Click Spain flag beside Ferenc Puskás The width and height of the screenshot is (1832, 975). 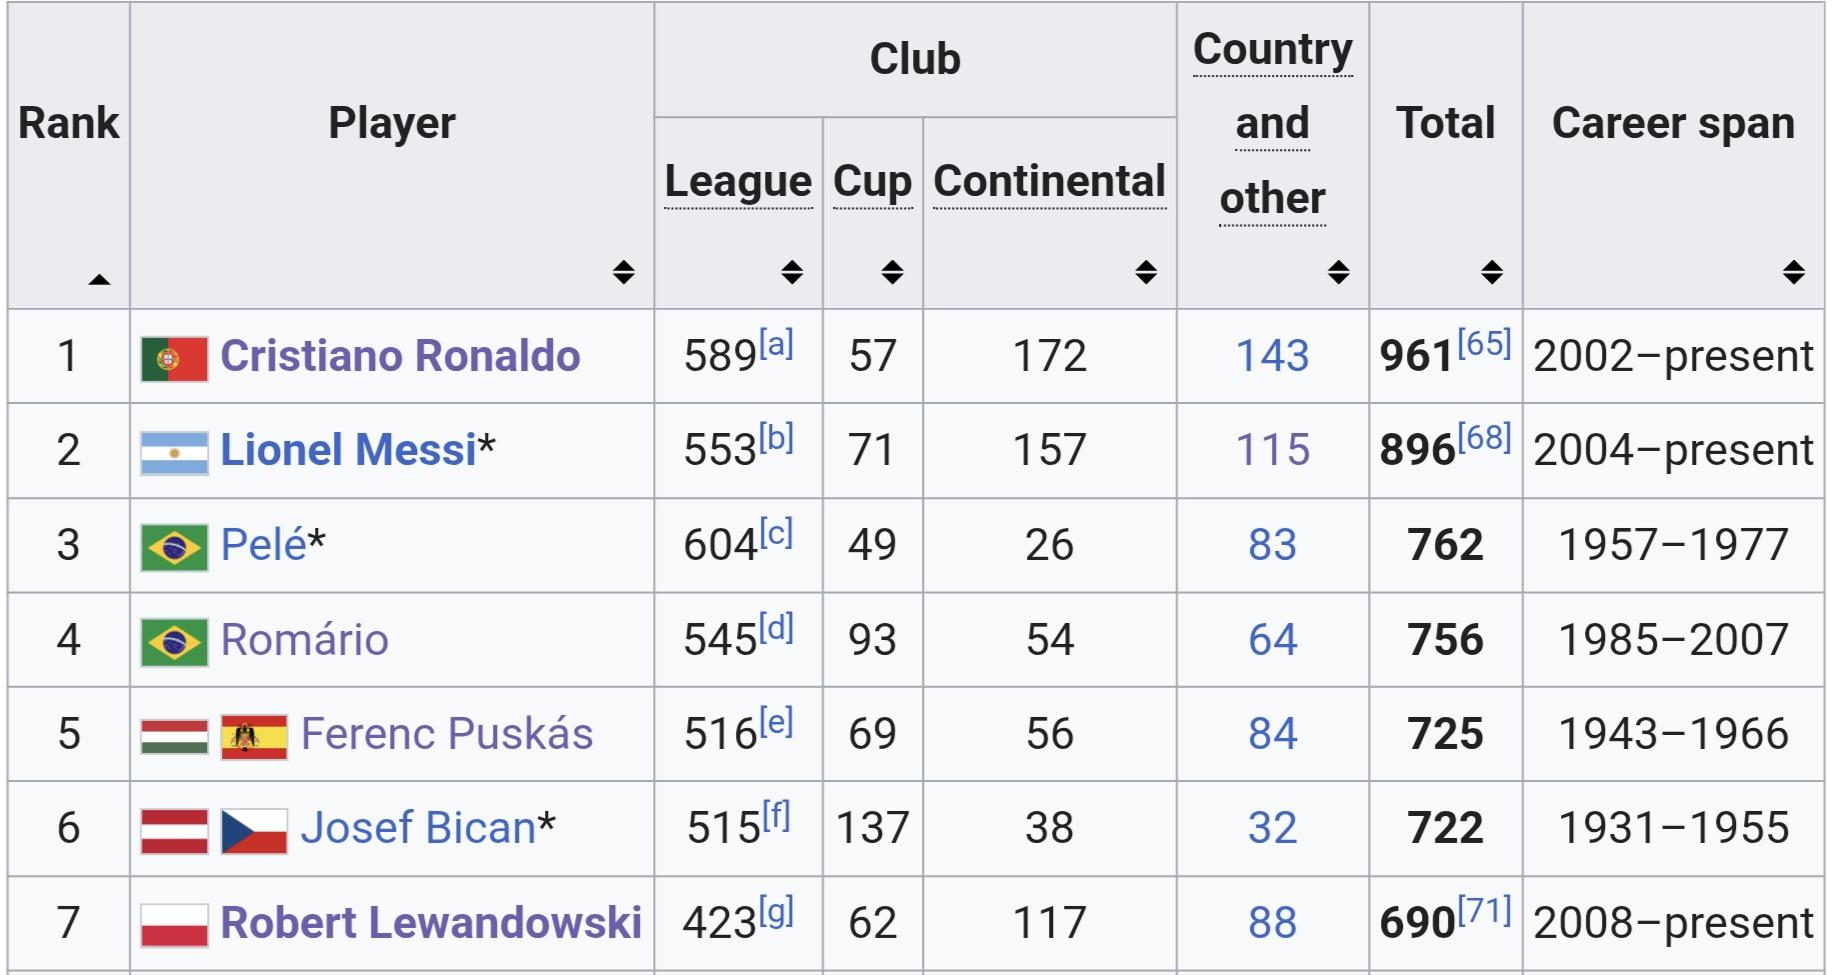coord(254,736)
